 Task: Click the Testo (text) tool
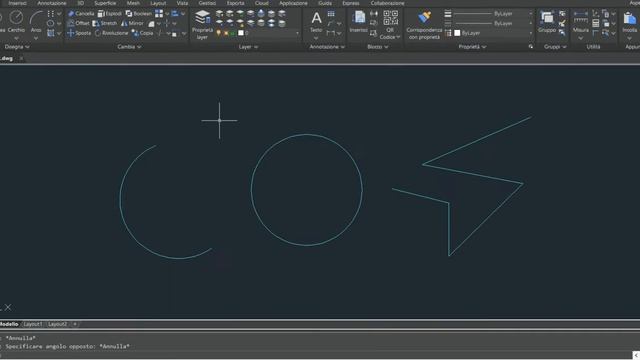316,22
